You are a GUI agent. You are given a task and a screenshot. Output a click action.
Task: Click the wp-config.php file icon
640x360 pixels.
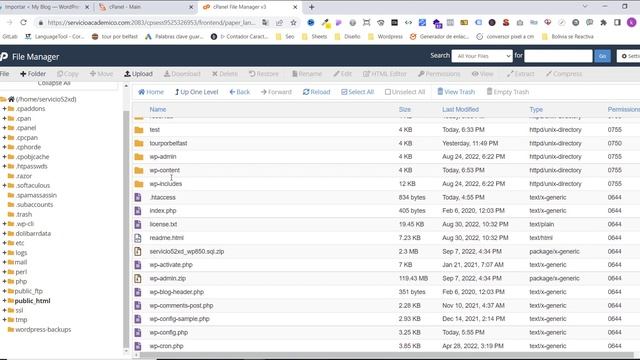(138, 332)
